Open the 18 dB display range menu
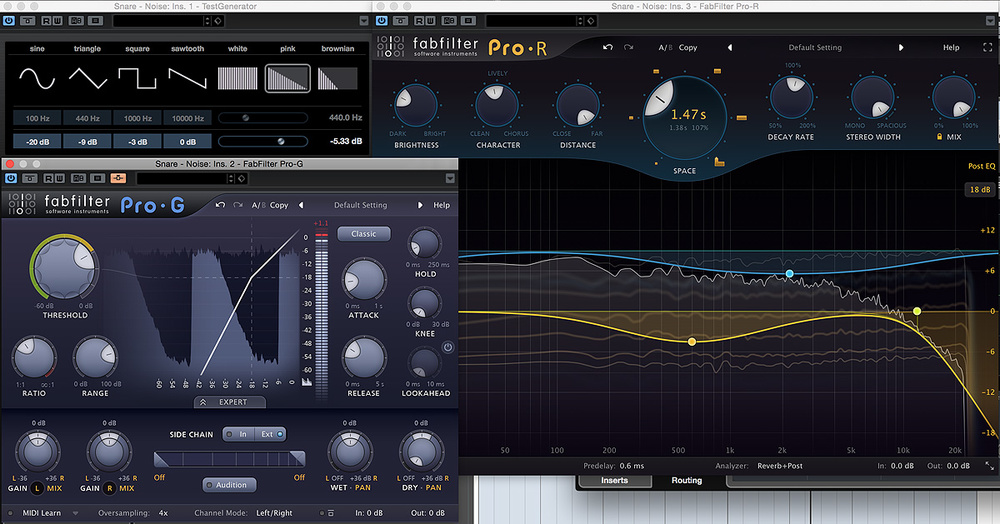The width and height of the screenshot is (1000, 524). click(x=980, y=189)
